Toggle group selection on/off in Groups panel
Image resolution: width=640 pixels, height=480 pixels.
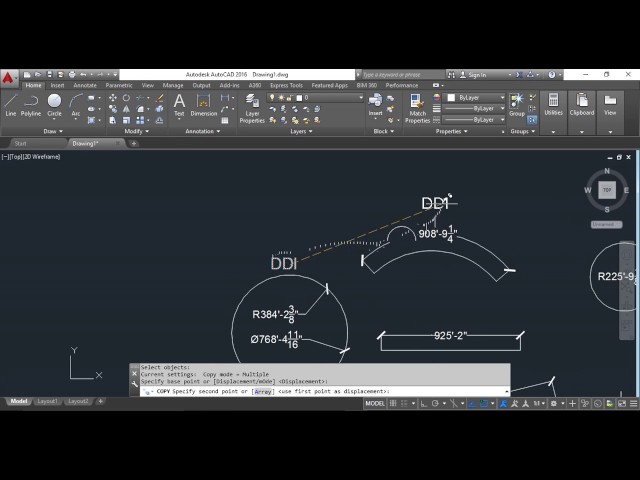532,120
